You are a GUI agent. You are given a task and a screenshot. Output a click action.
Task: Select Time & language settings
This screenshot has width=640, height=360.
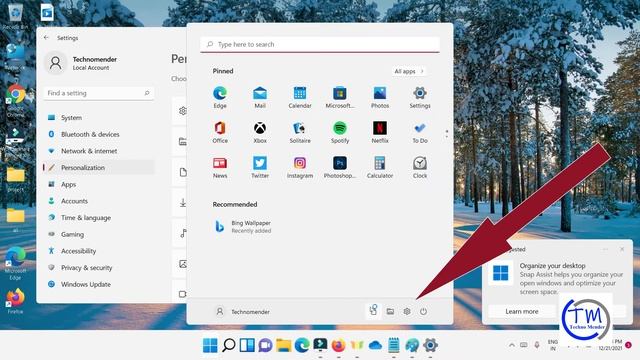pyautogui.click(x=98, y=218)
